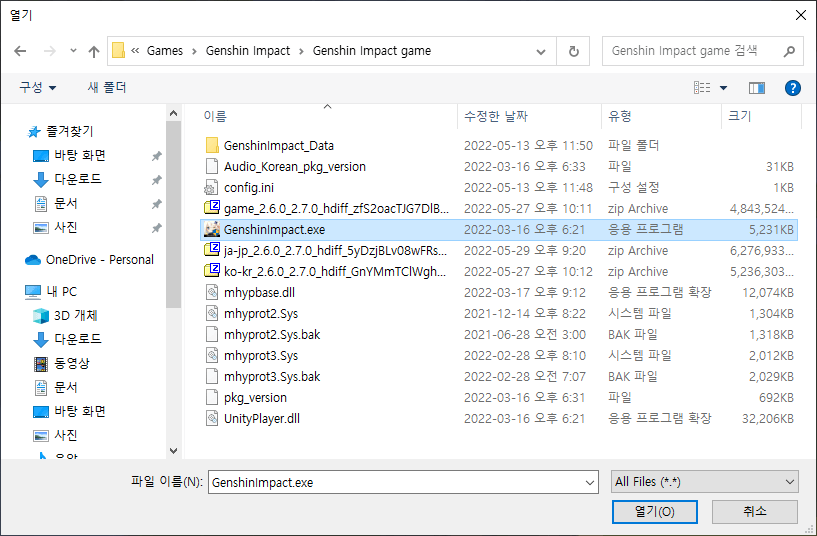817x536 pixels.
Task: Sort by 이름 column header
Action: [x=215, y=116]
